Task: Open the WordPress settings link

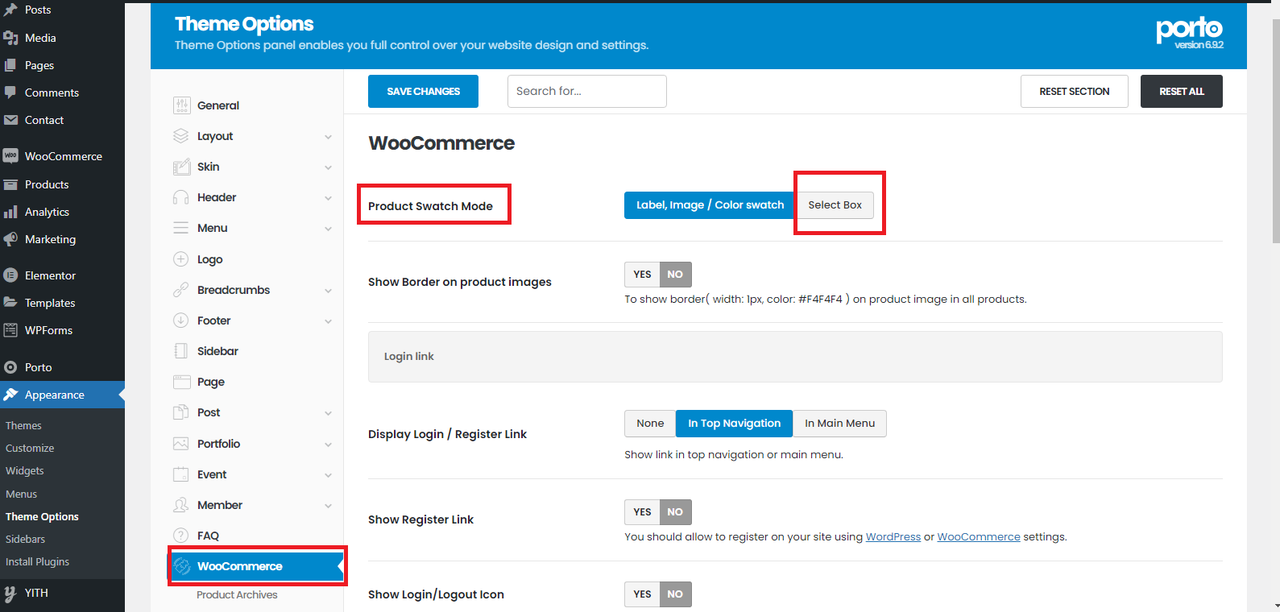Action: 893,537
